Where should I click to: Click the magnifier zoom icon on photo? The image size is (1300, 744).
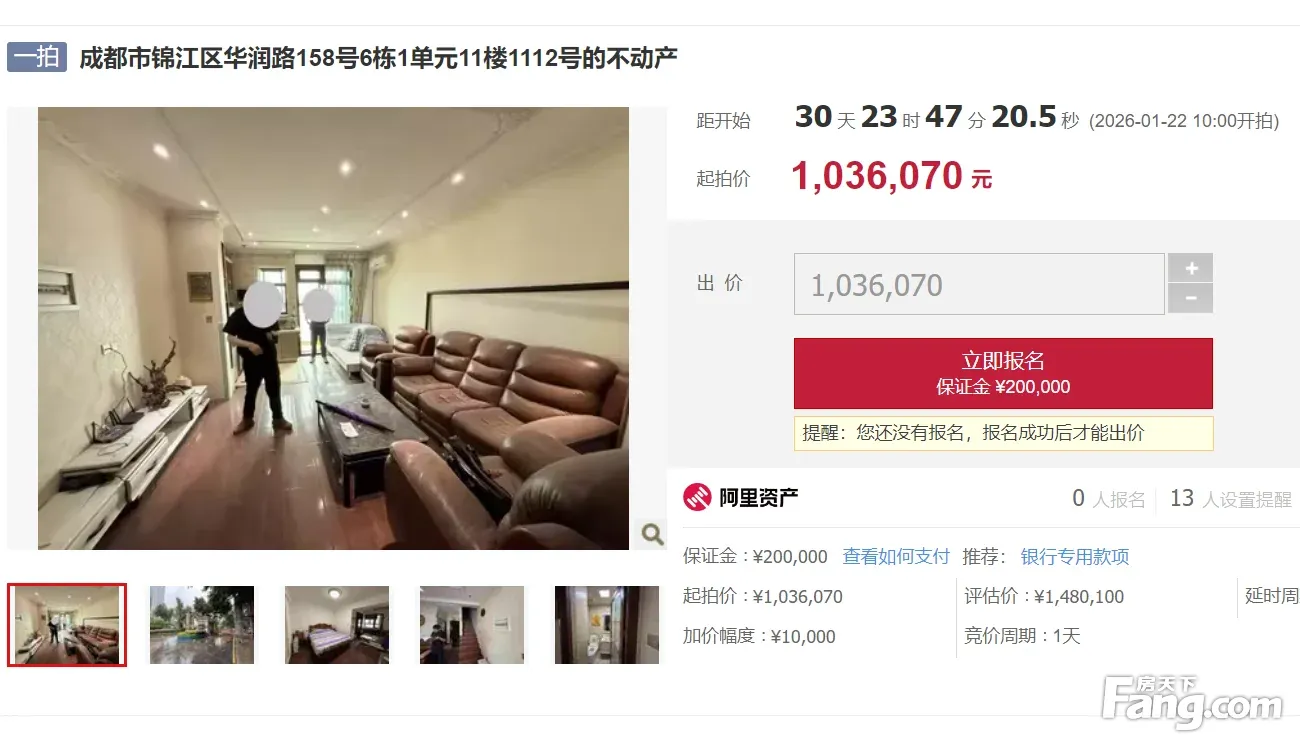click(652, 534)
